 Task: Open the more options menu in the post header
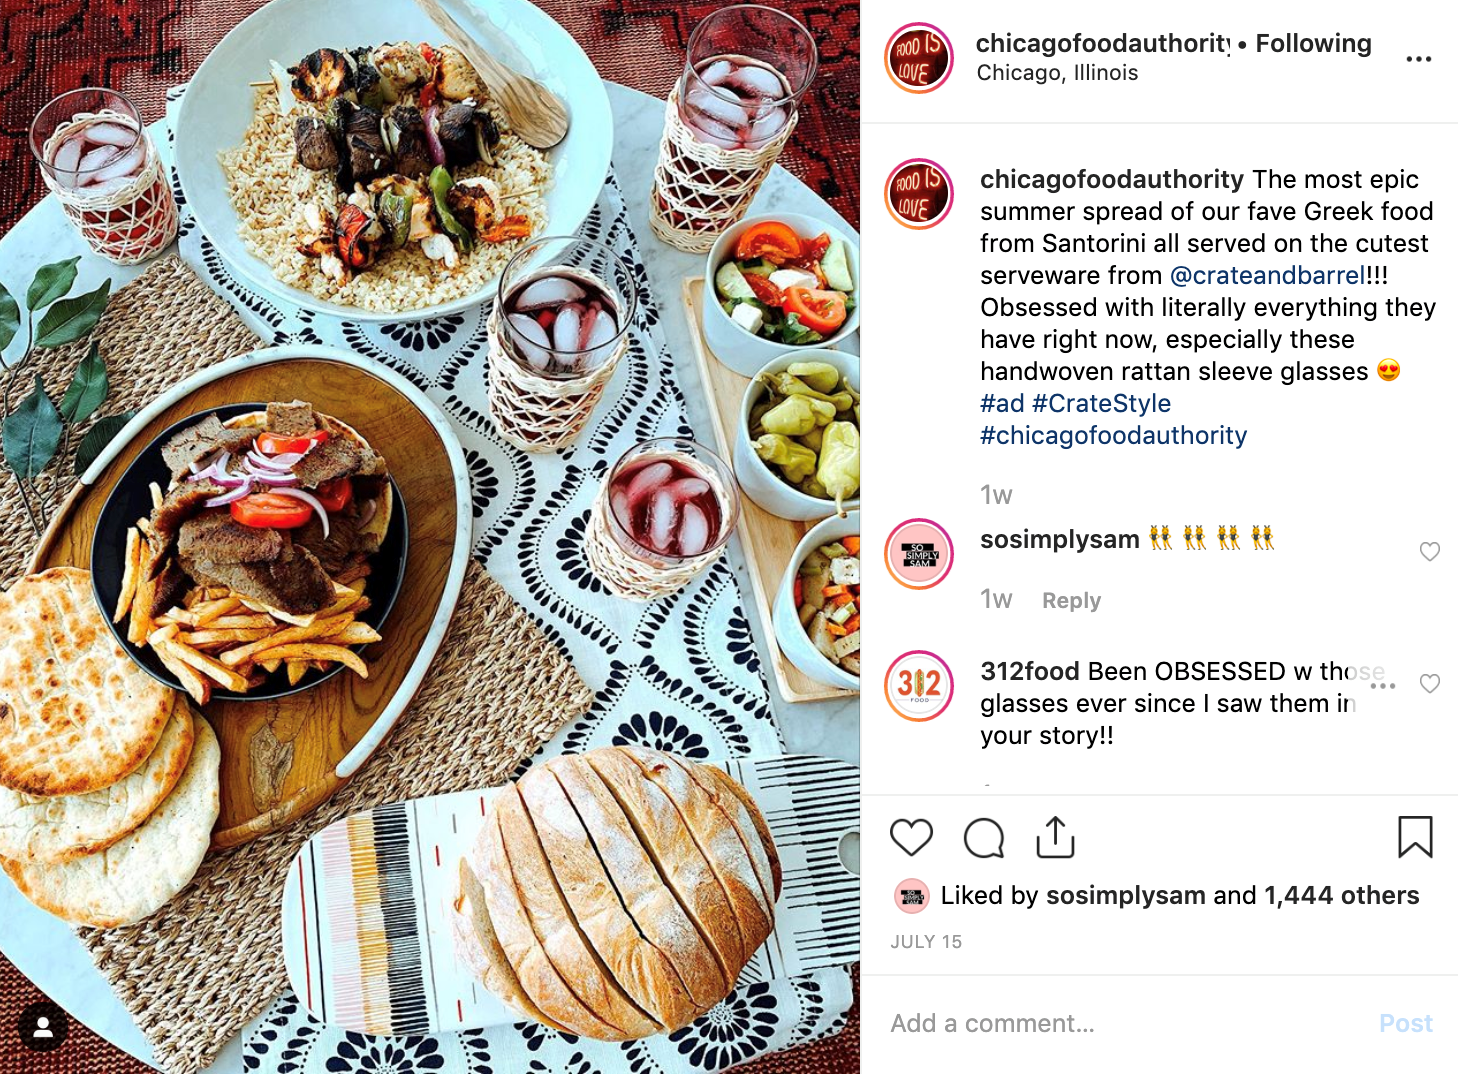(x=1418, y=59)
